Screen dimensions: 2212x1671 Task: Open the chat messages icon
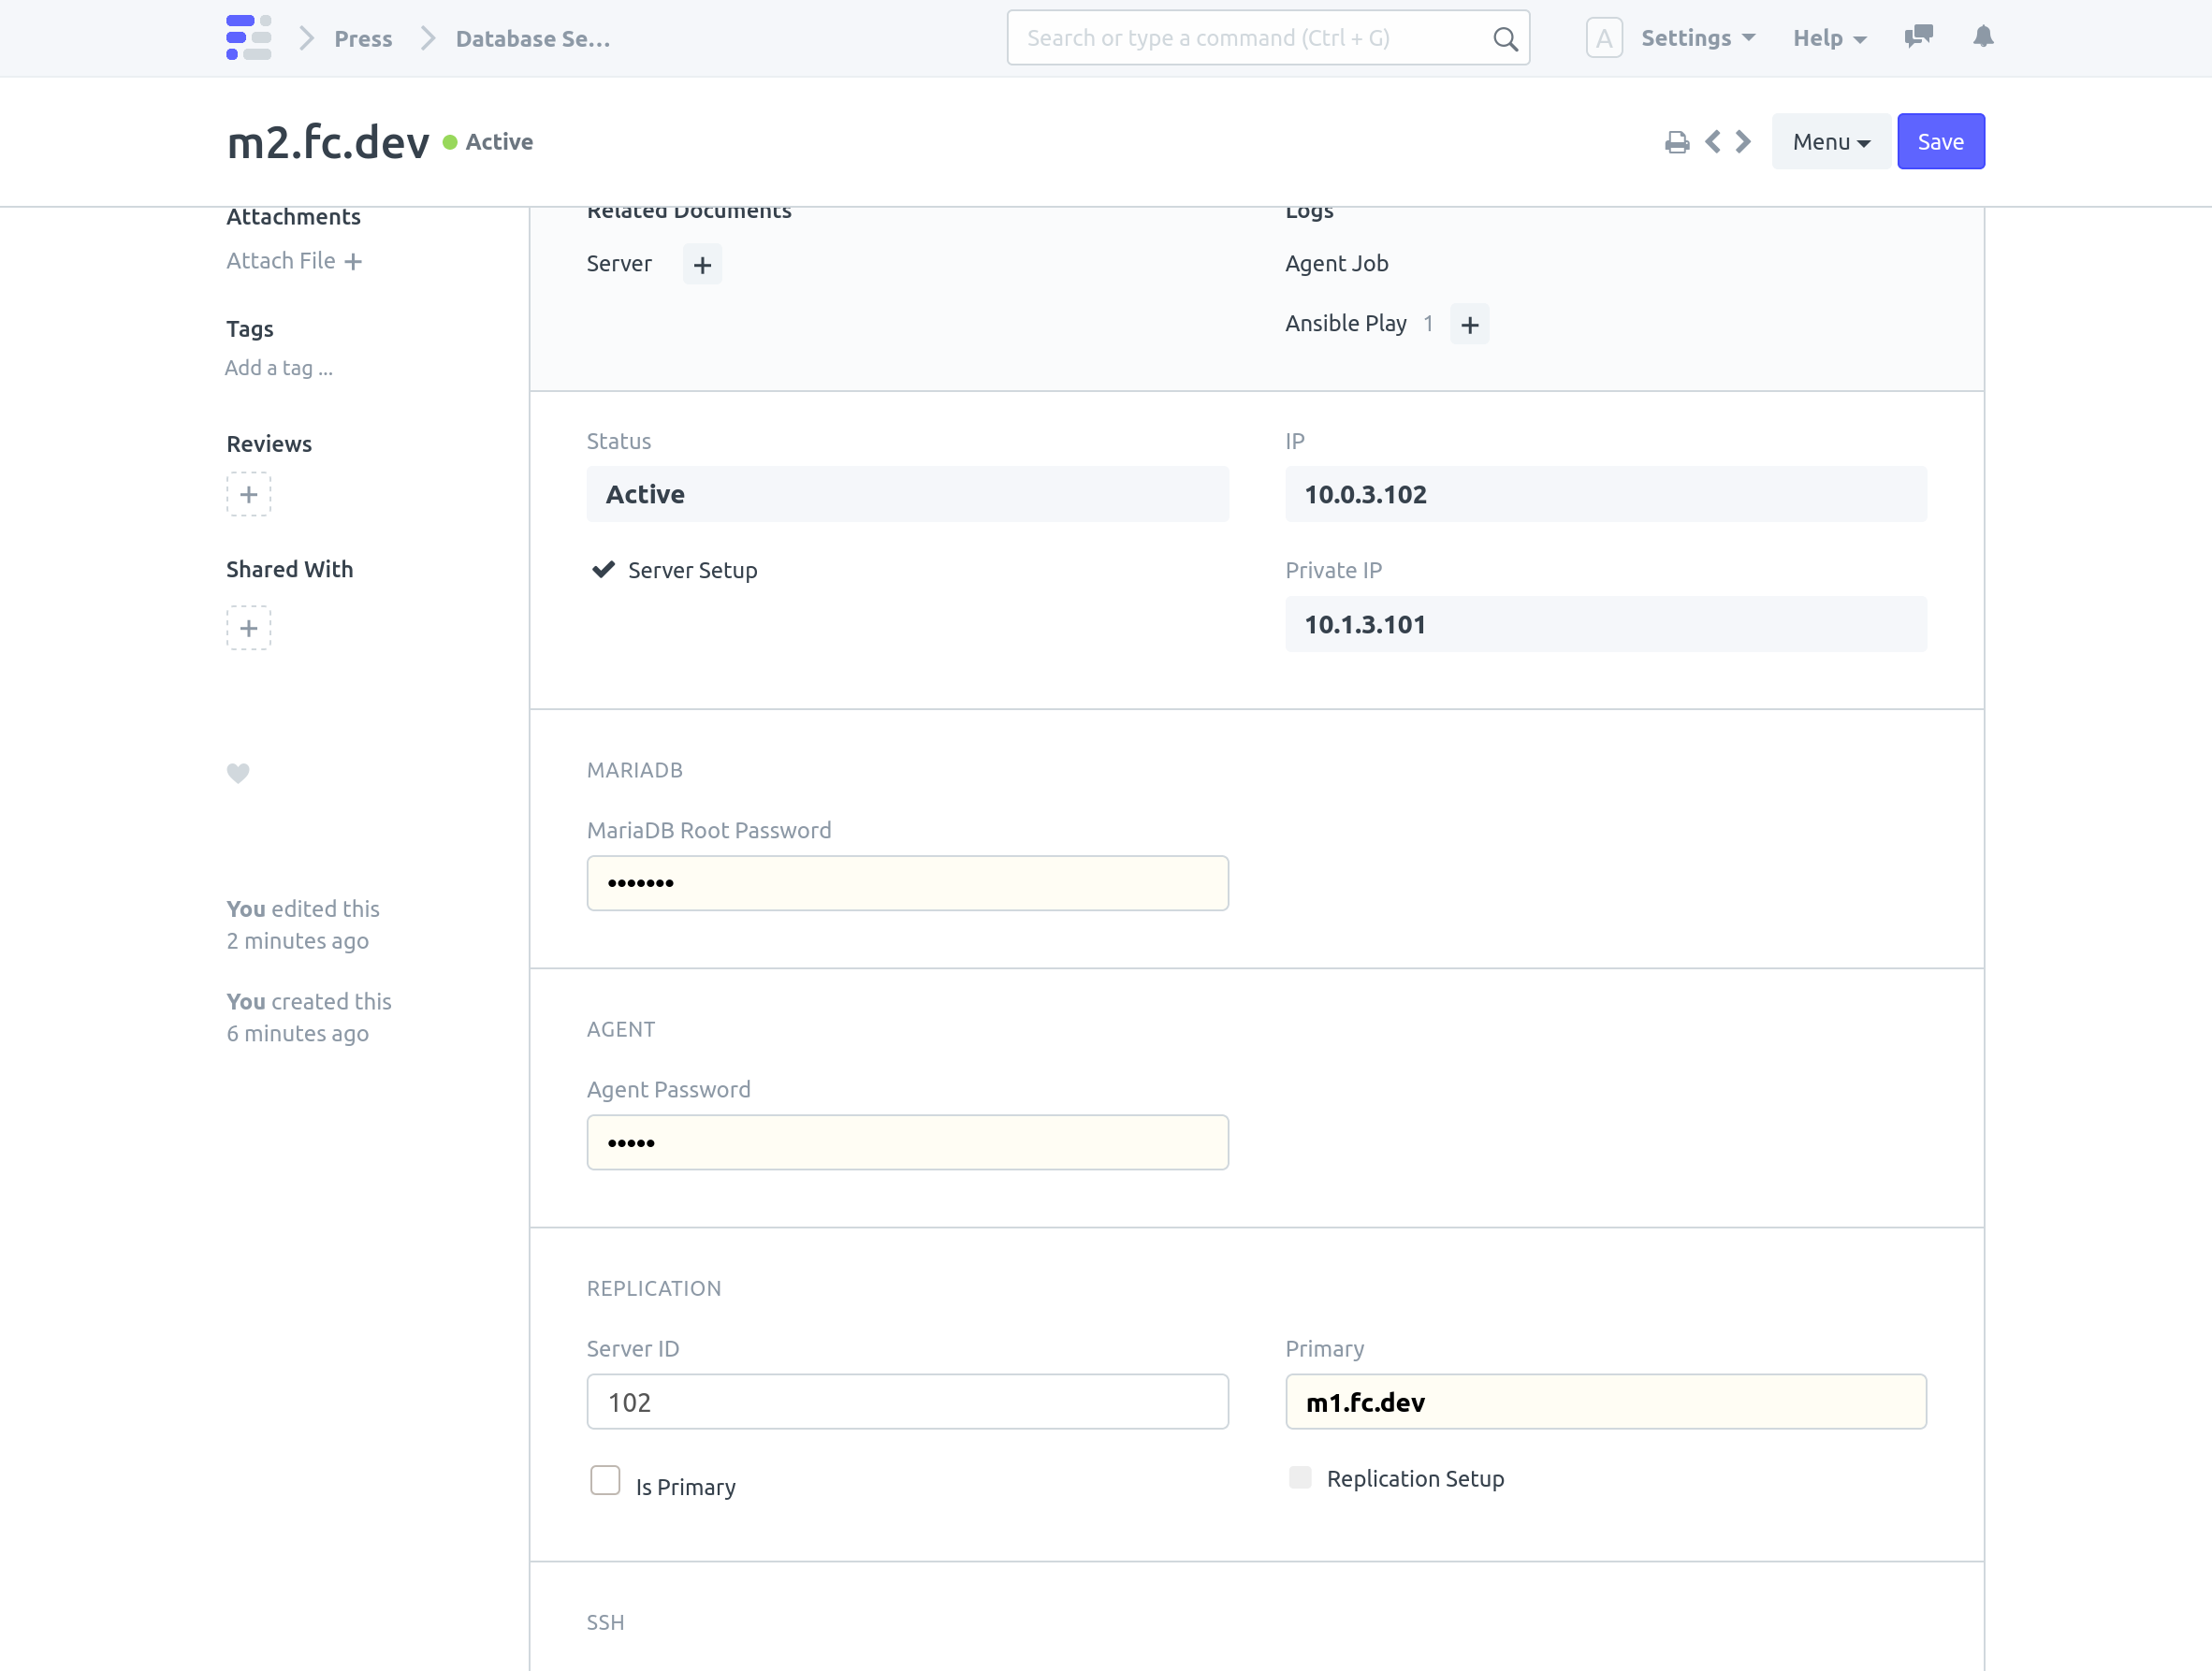1918,37
